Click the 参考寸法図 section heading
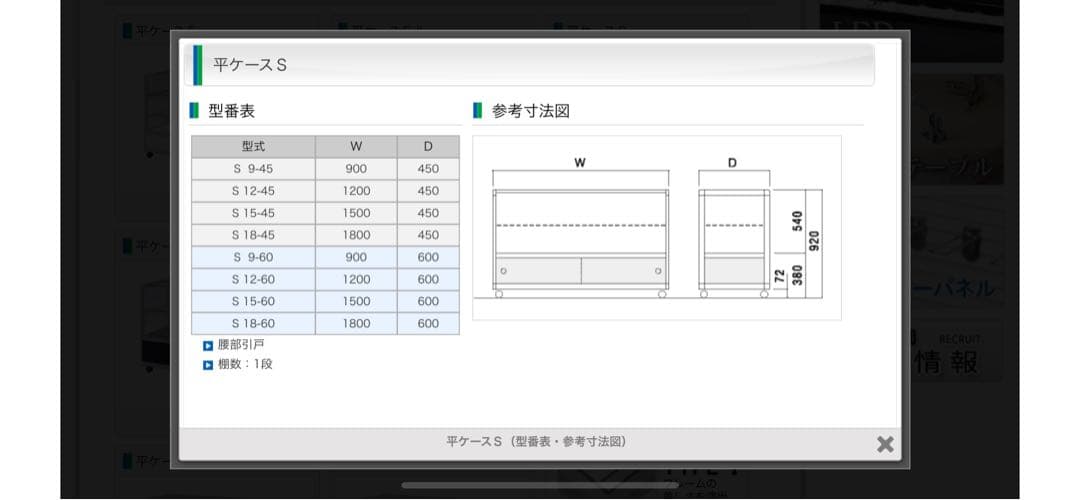The height and width of the screenshot is (500, 1080). (x=530, y=111)
